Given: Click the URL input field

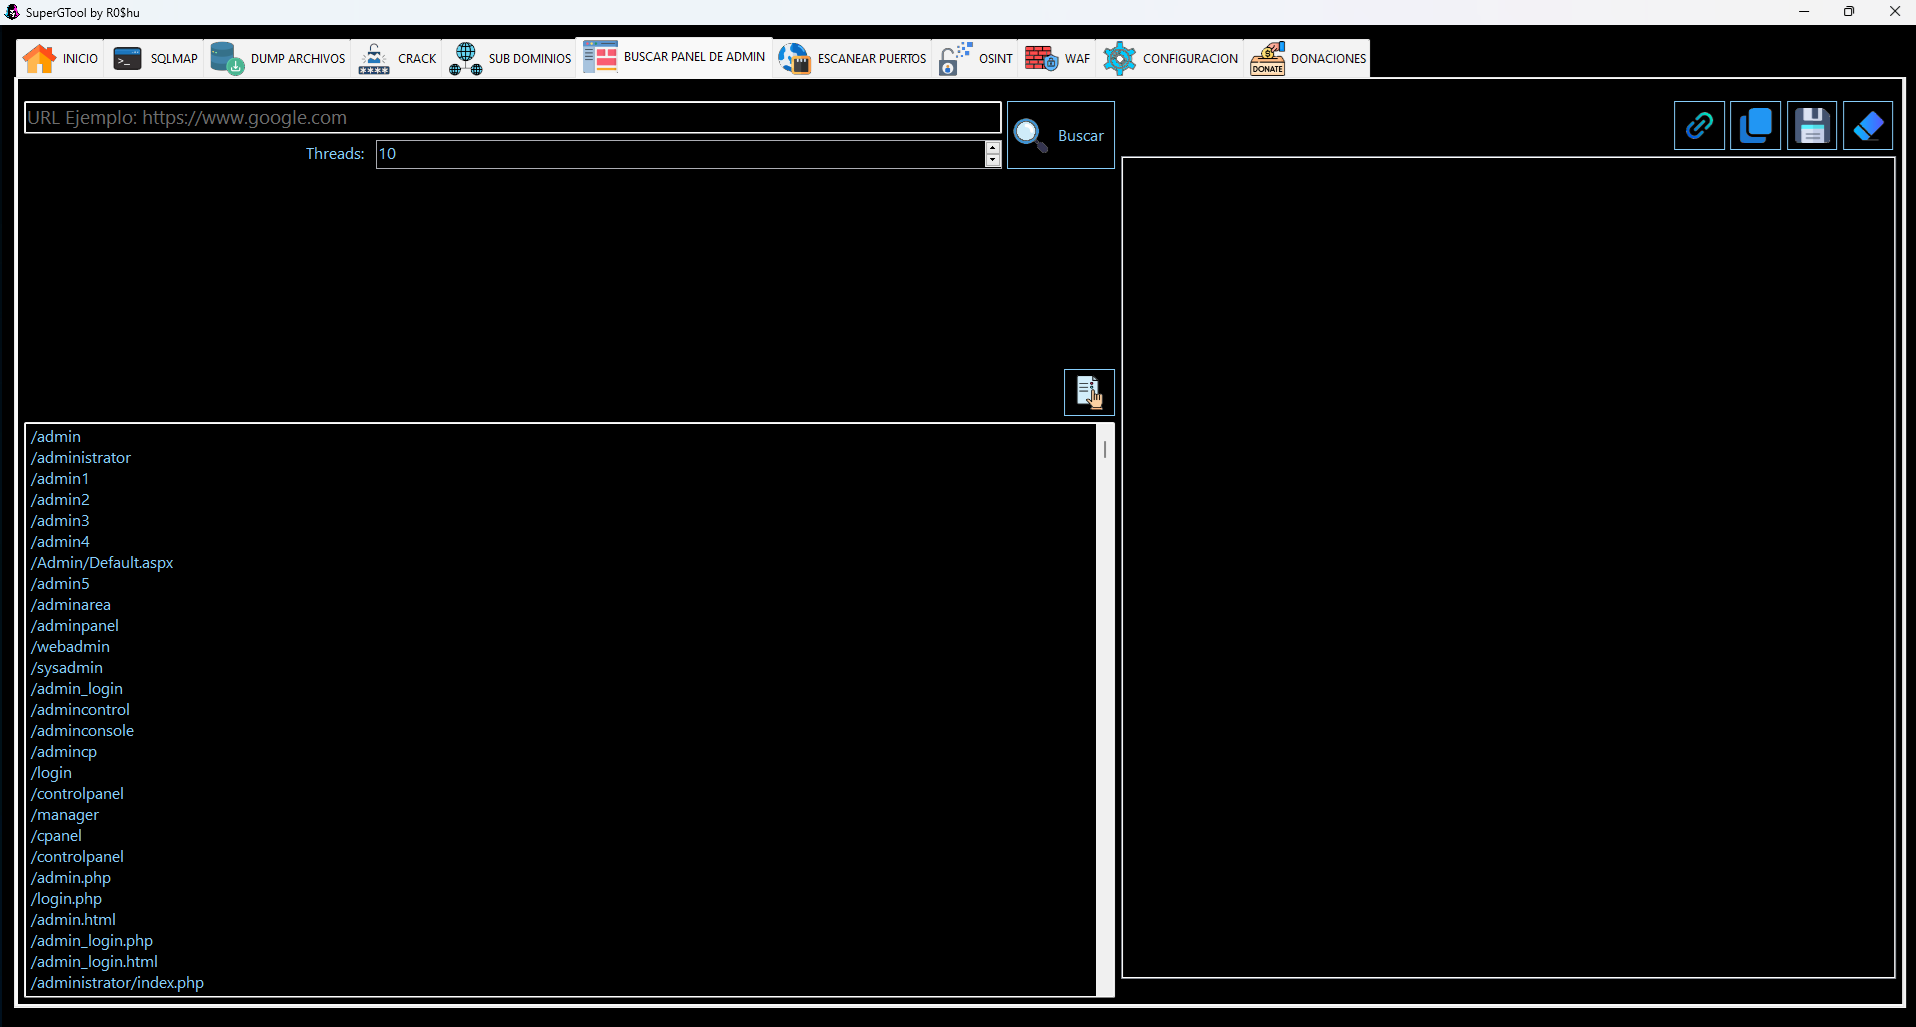Looking at the screenshot, I should tap(513, 117).
